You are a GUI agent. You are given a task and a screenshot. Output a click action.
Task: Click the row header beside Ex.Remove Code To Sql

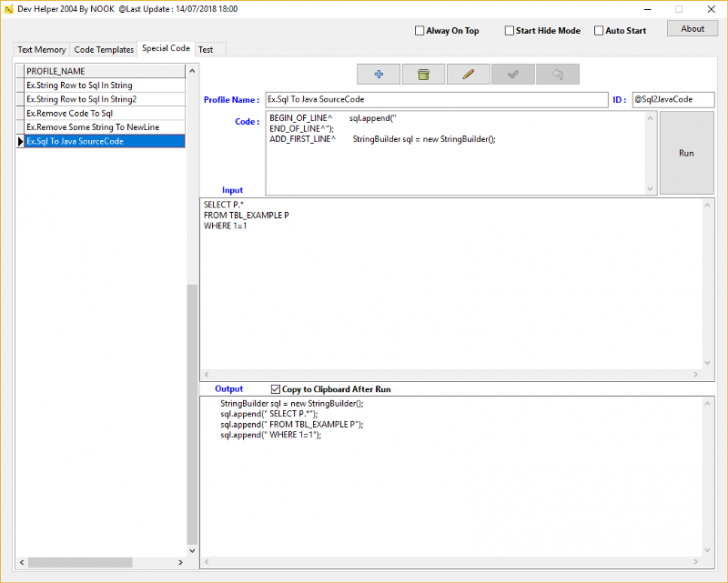click(20, 113)
